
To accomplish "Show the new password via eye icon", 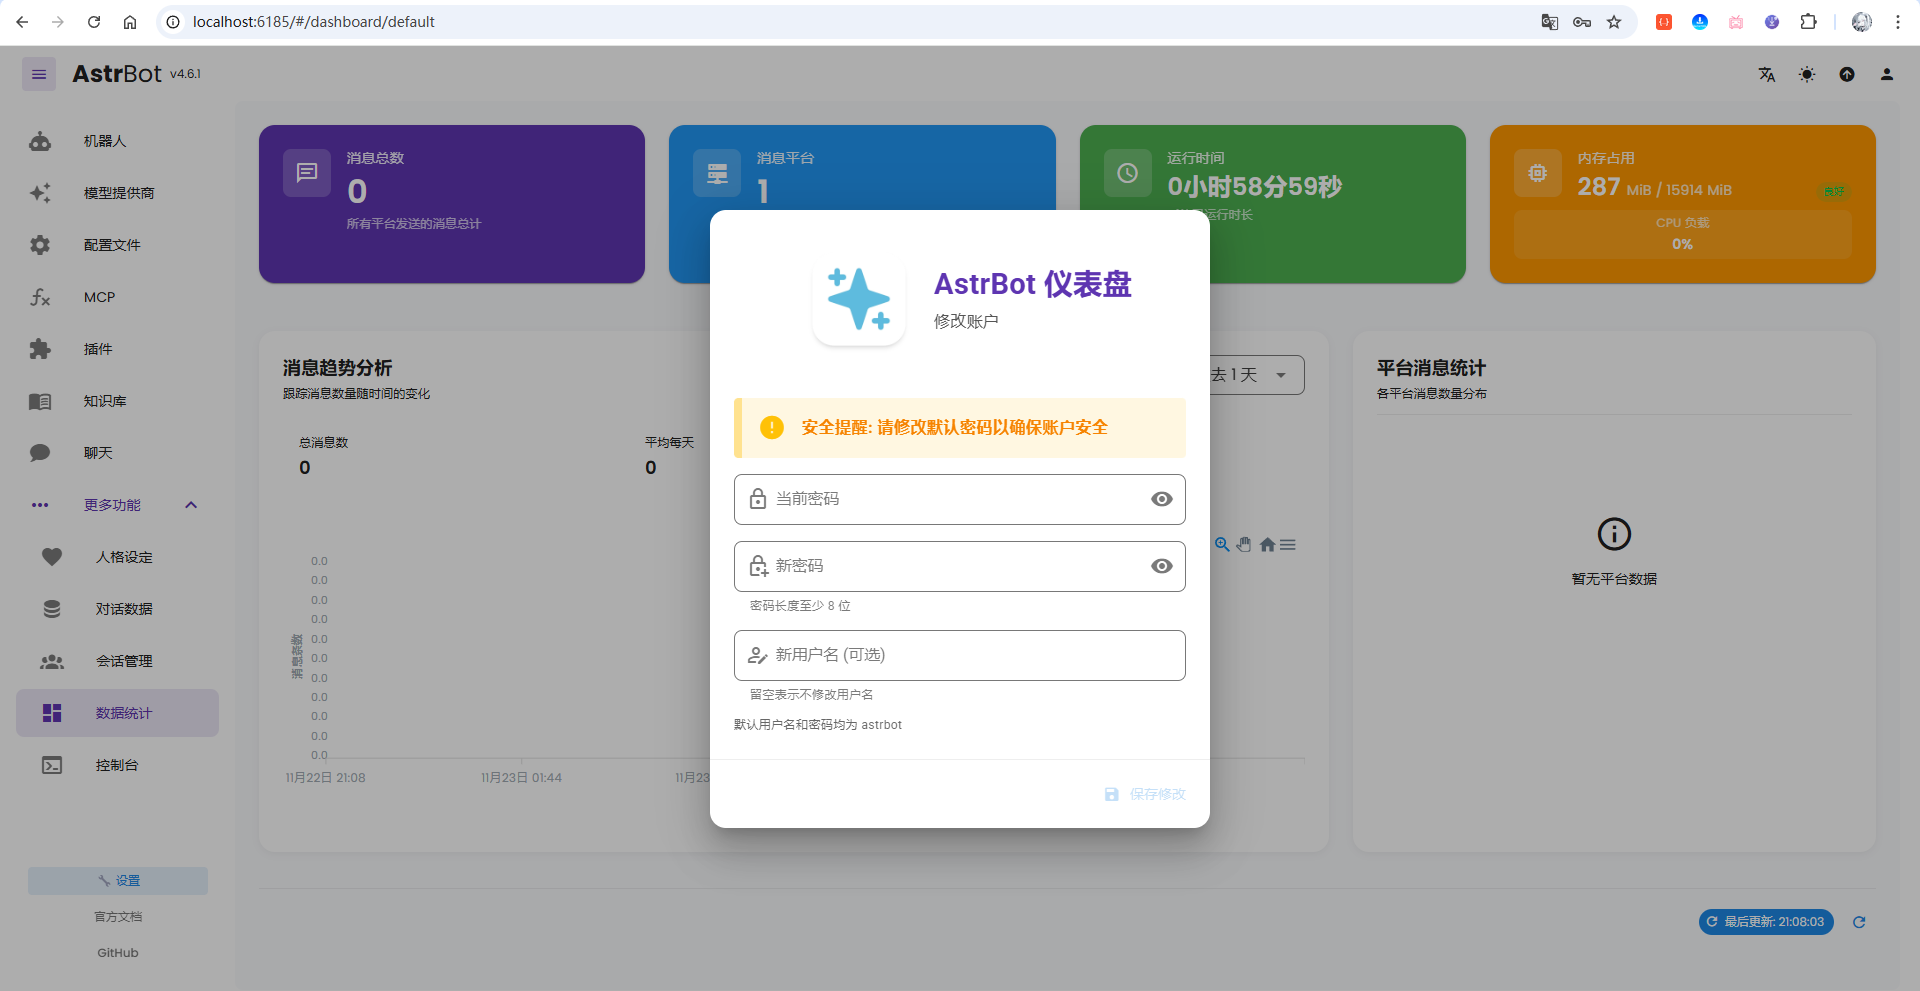I will coord(1161,566).
